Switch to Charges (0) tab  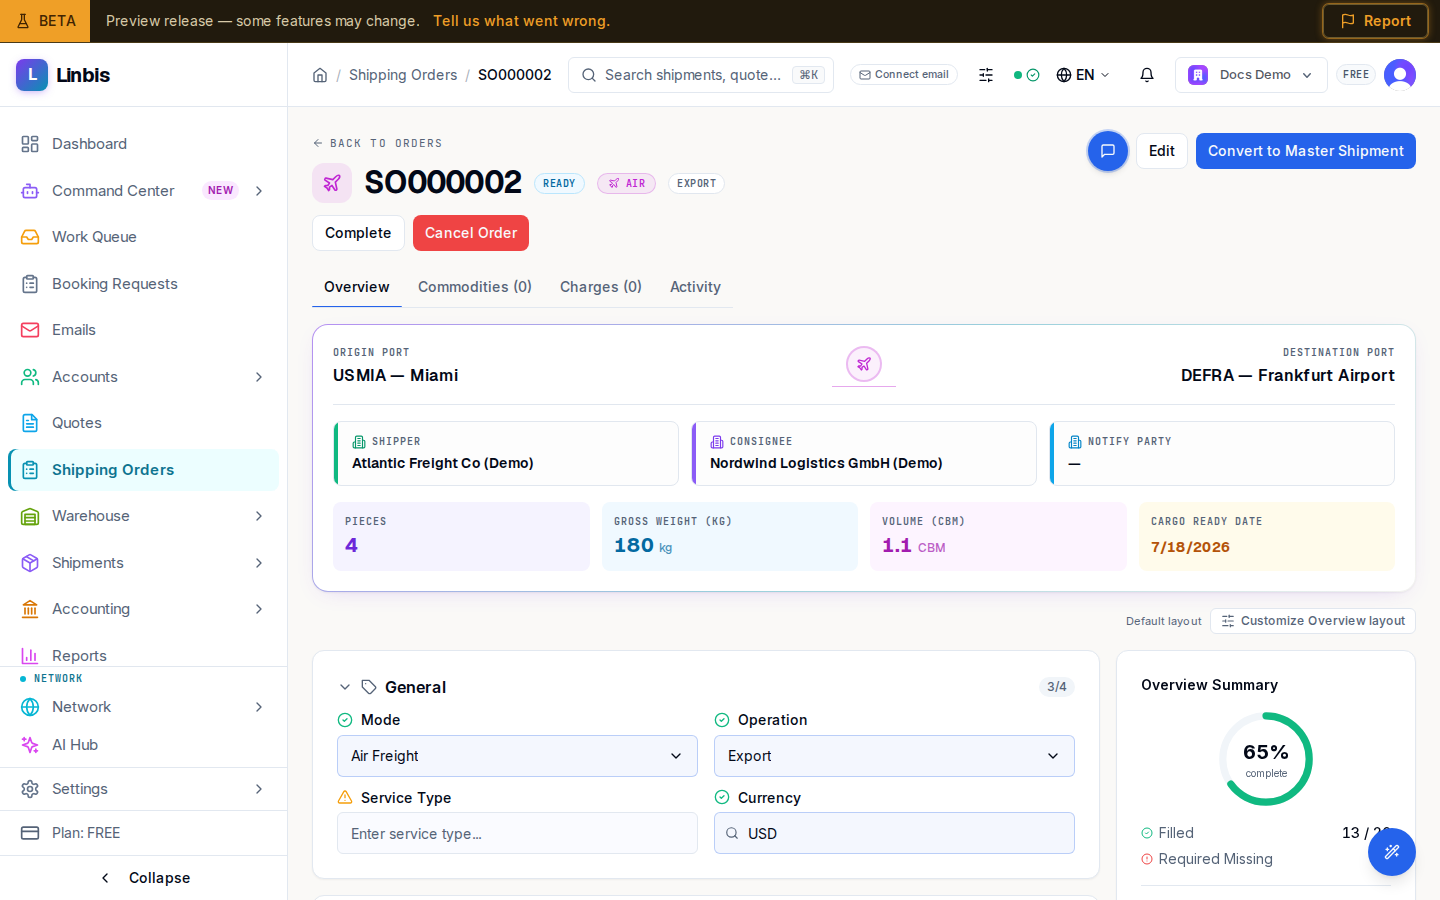pos(601,287)
